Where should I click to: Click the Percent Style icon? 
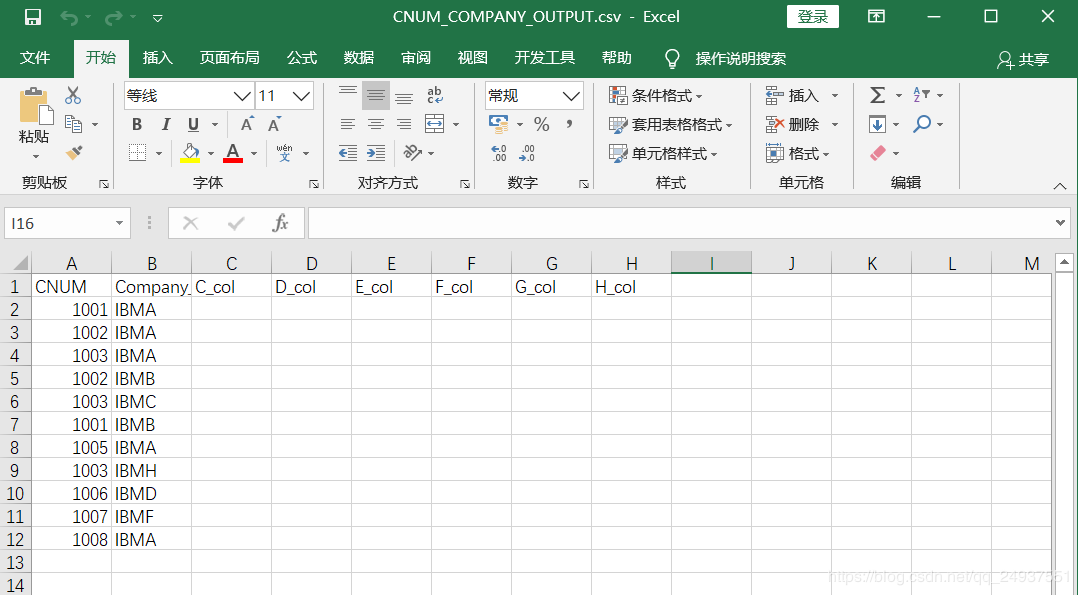pos(541,124)
